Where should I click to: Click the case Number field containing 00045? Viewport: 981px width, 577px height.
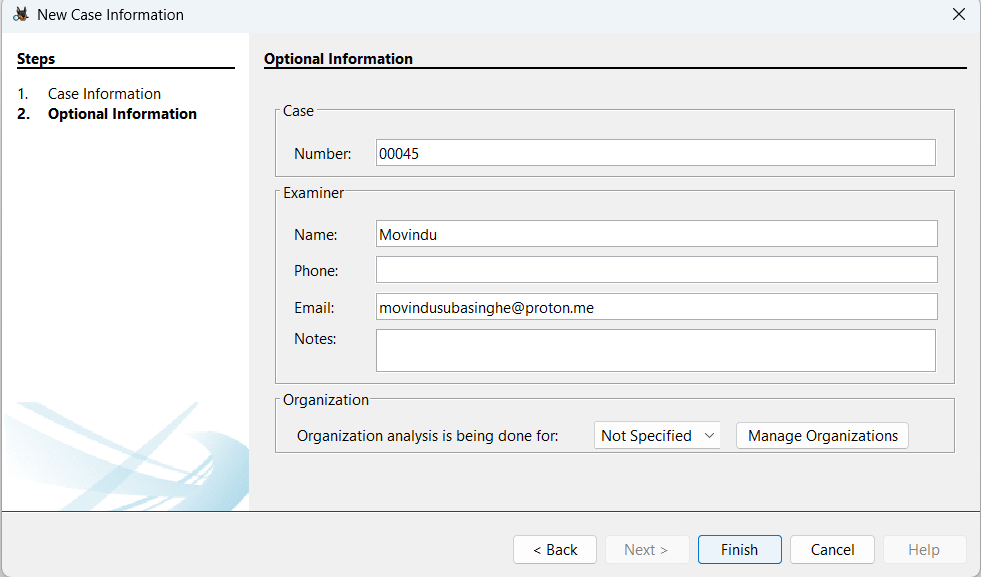click(x=655, y=153)
